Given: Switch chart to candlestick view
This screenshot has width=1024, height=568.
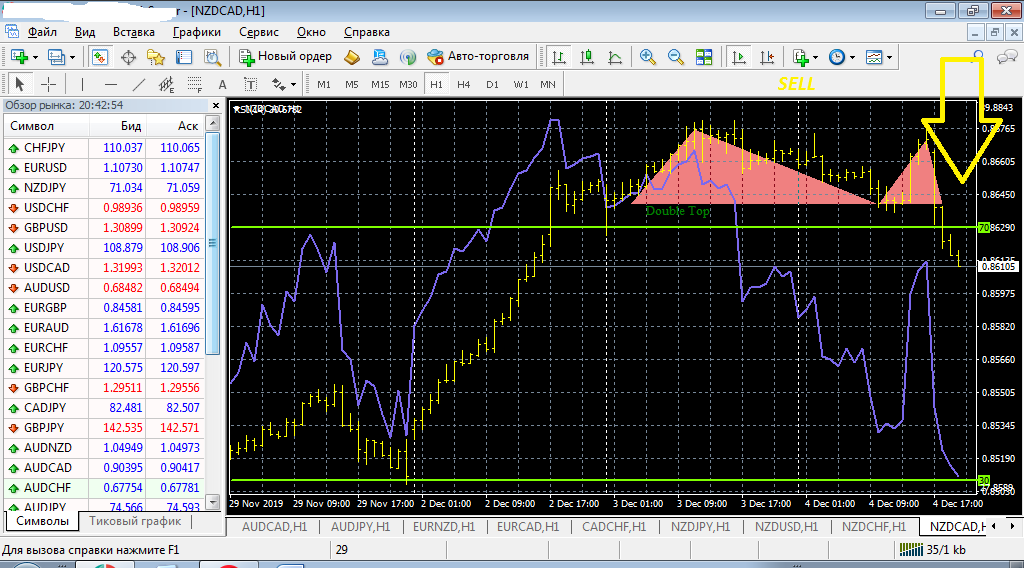Looking at the screenshot, I should point(587,57).
